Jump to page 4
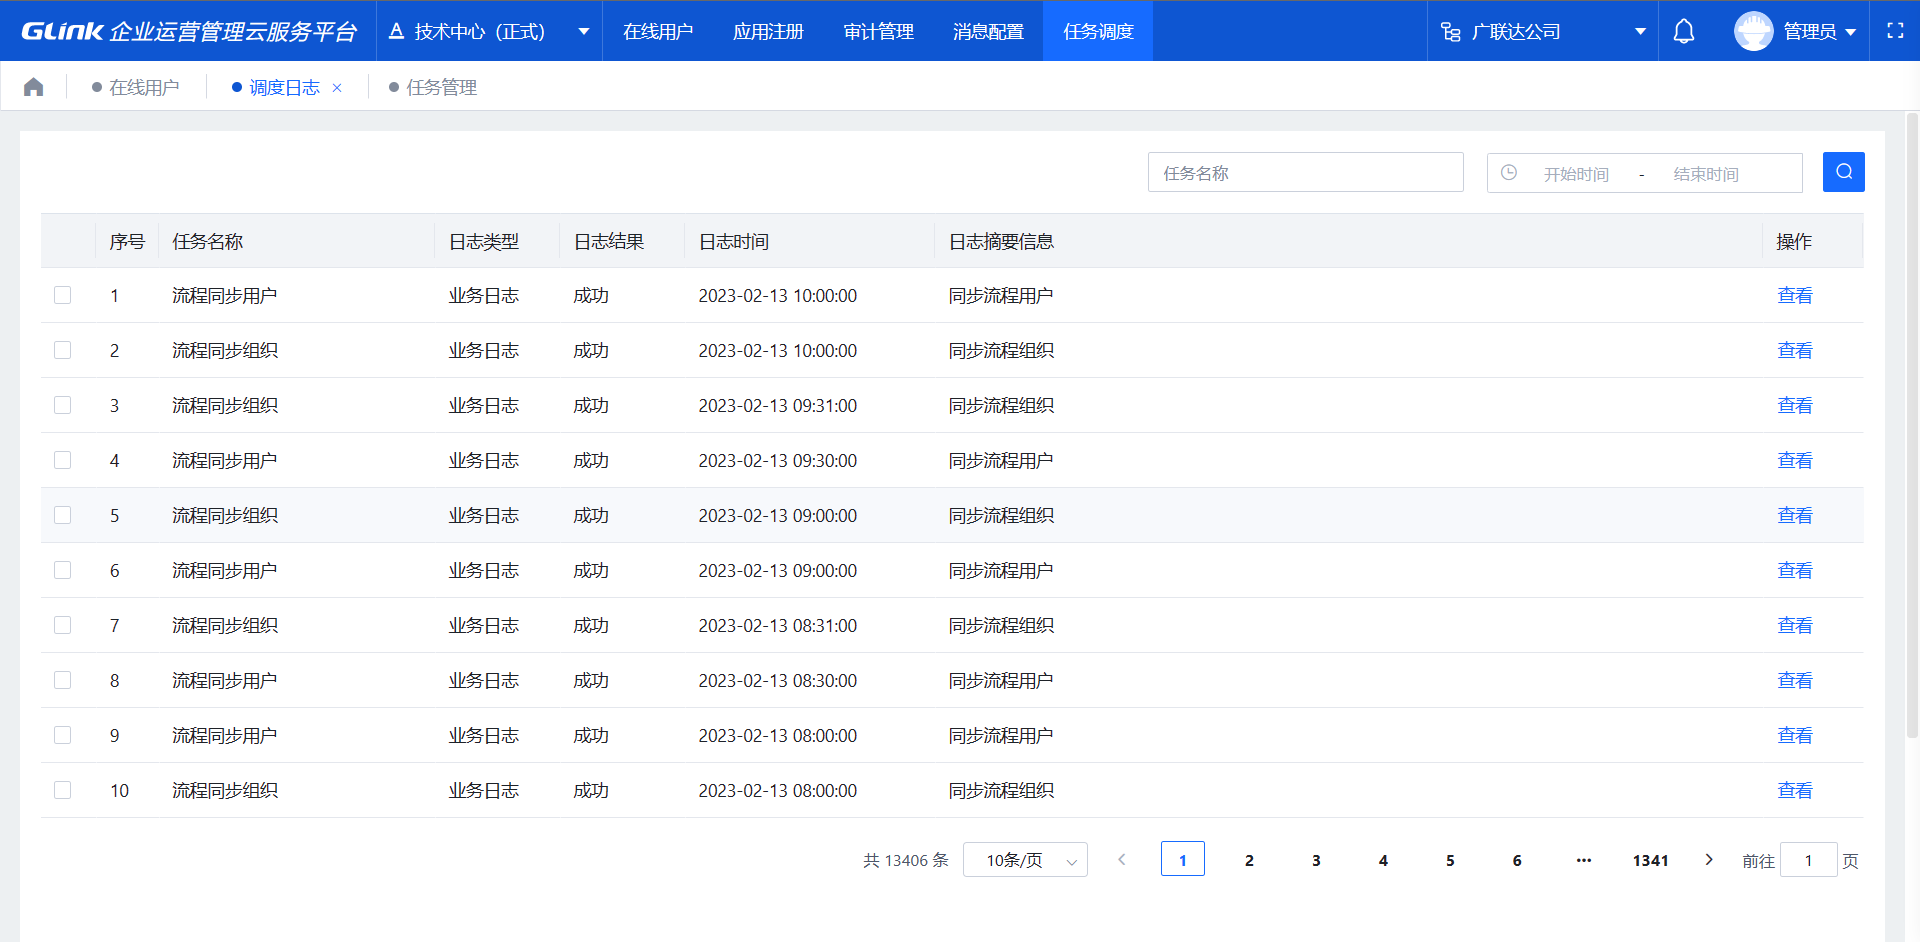The width and height of the screenshot is (1920, 942). click(1383, 860)
